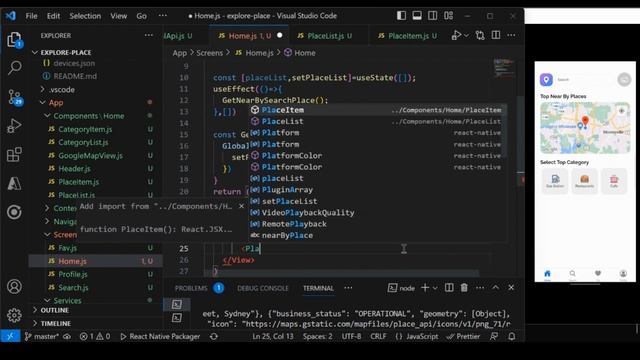The height and width of the screenshot is (360, 640).
Task: Click Home breadcrumb symbol in editor
Action: point(300,53)
